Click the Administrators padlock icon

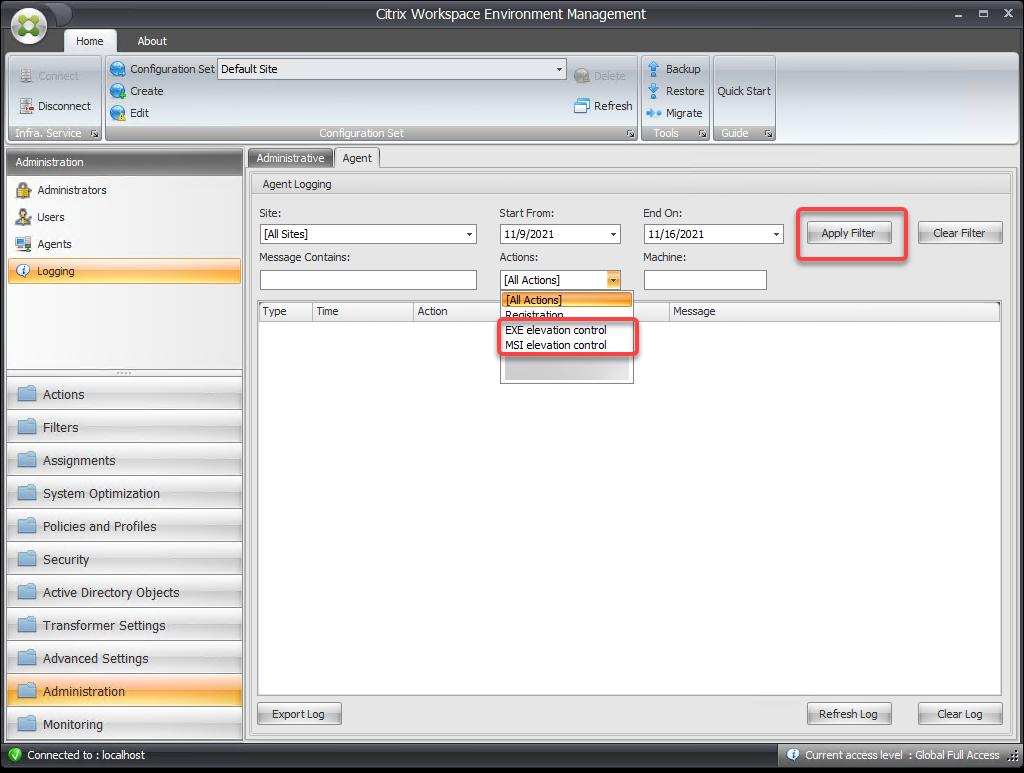point(24,190)
